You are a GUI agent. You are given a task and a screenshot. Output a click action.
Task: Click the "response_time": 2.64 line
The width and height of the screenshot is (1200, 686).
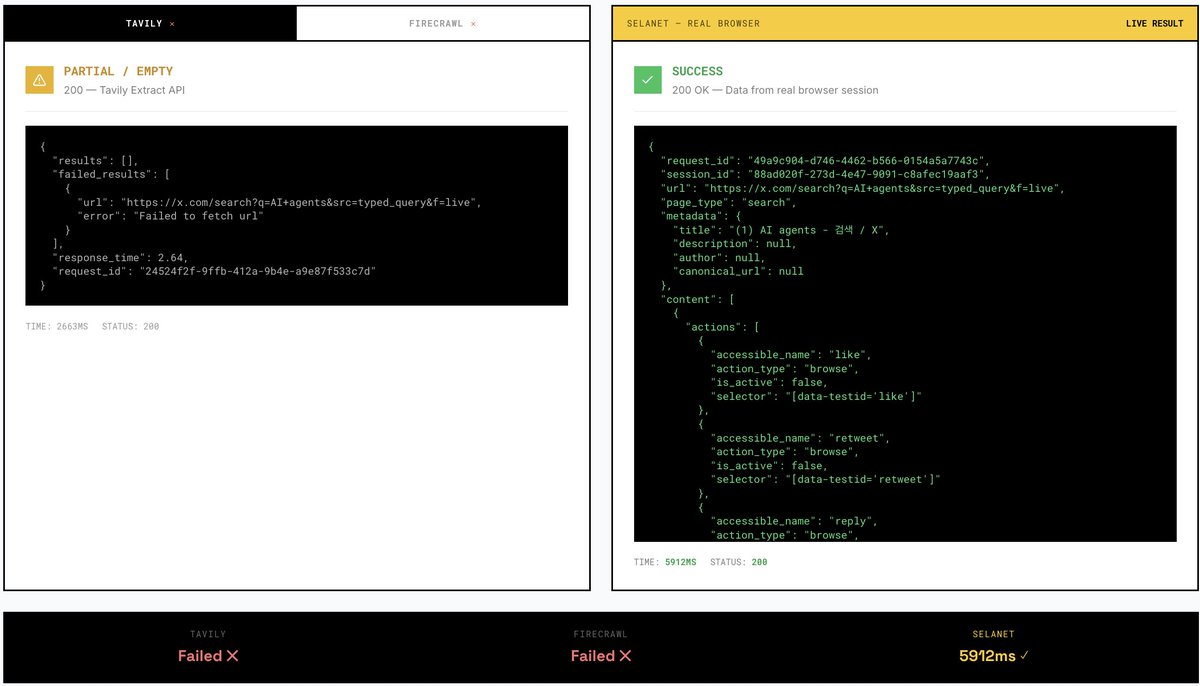[120, 258]
